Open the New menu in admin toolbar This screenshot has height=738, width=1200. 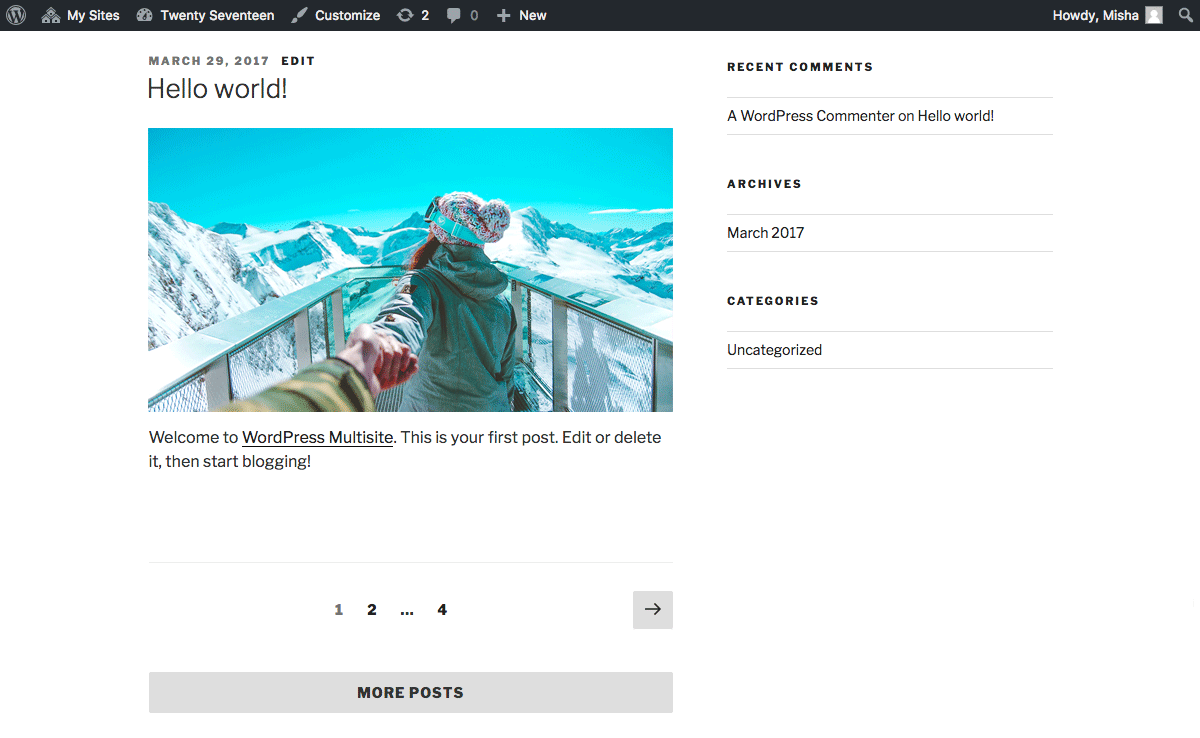click(521, 15)
